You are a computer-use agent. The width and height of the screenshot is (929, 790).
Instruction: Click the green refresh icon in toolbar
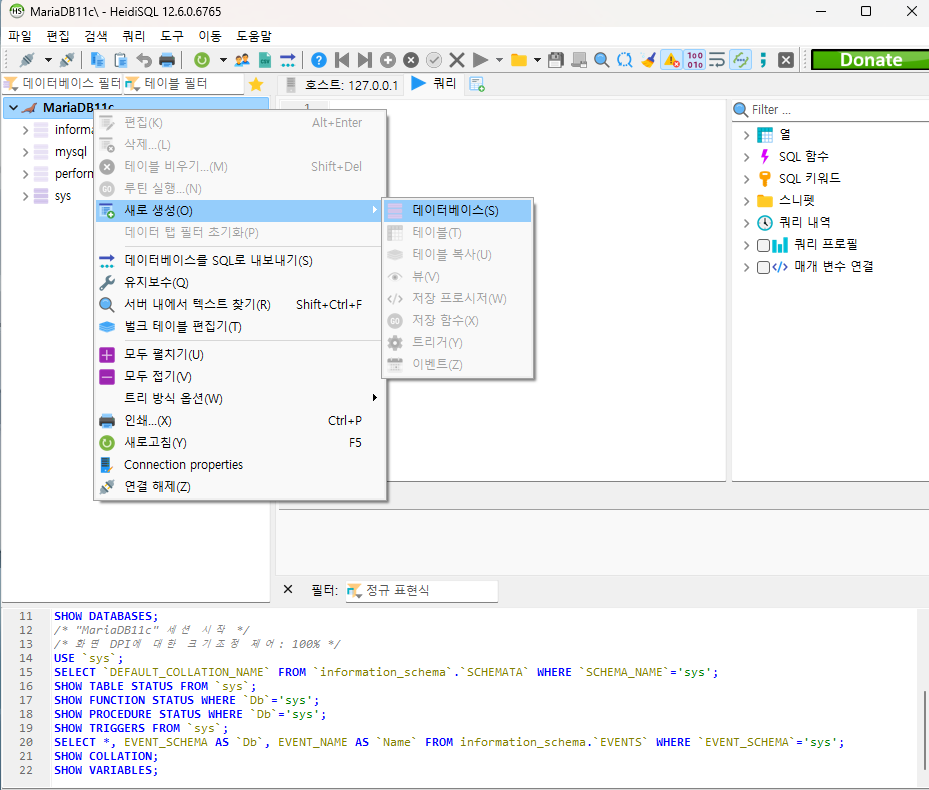(202, 60)
